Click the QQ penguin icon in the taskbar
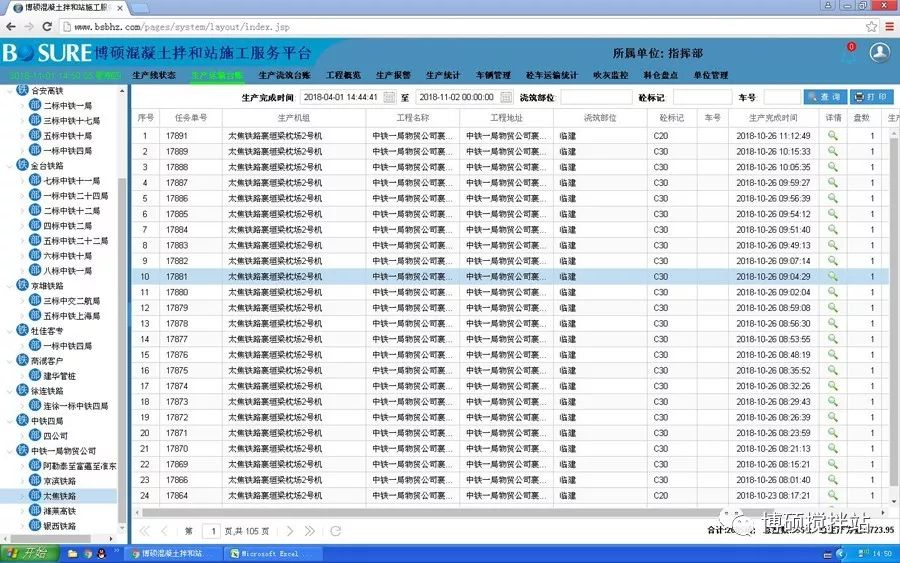The image size is (900, 563). [x=102, y=554]
